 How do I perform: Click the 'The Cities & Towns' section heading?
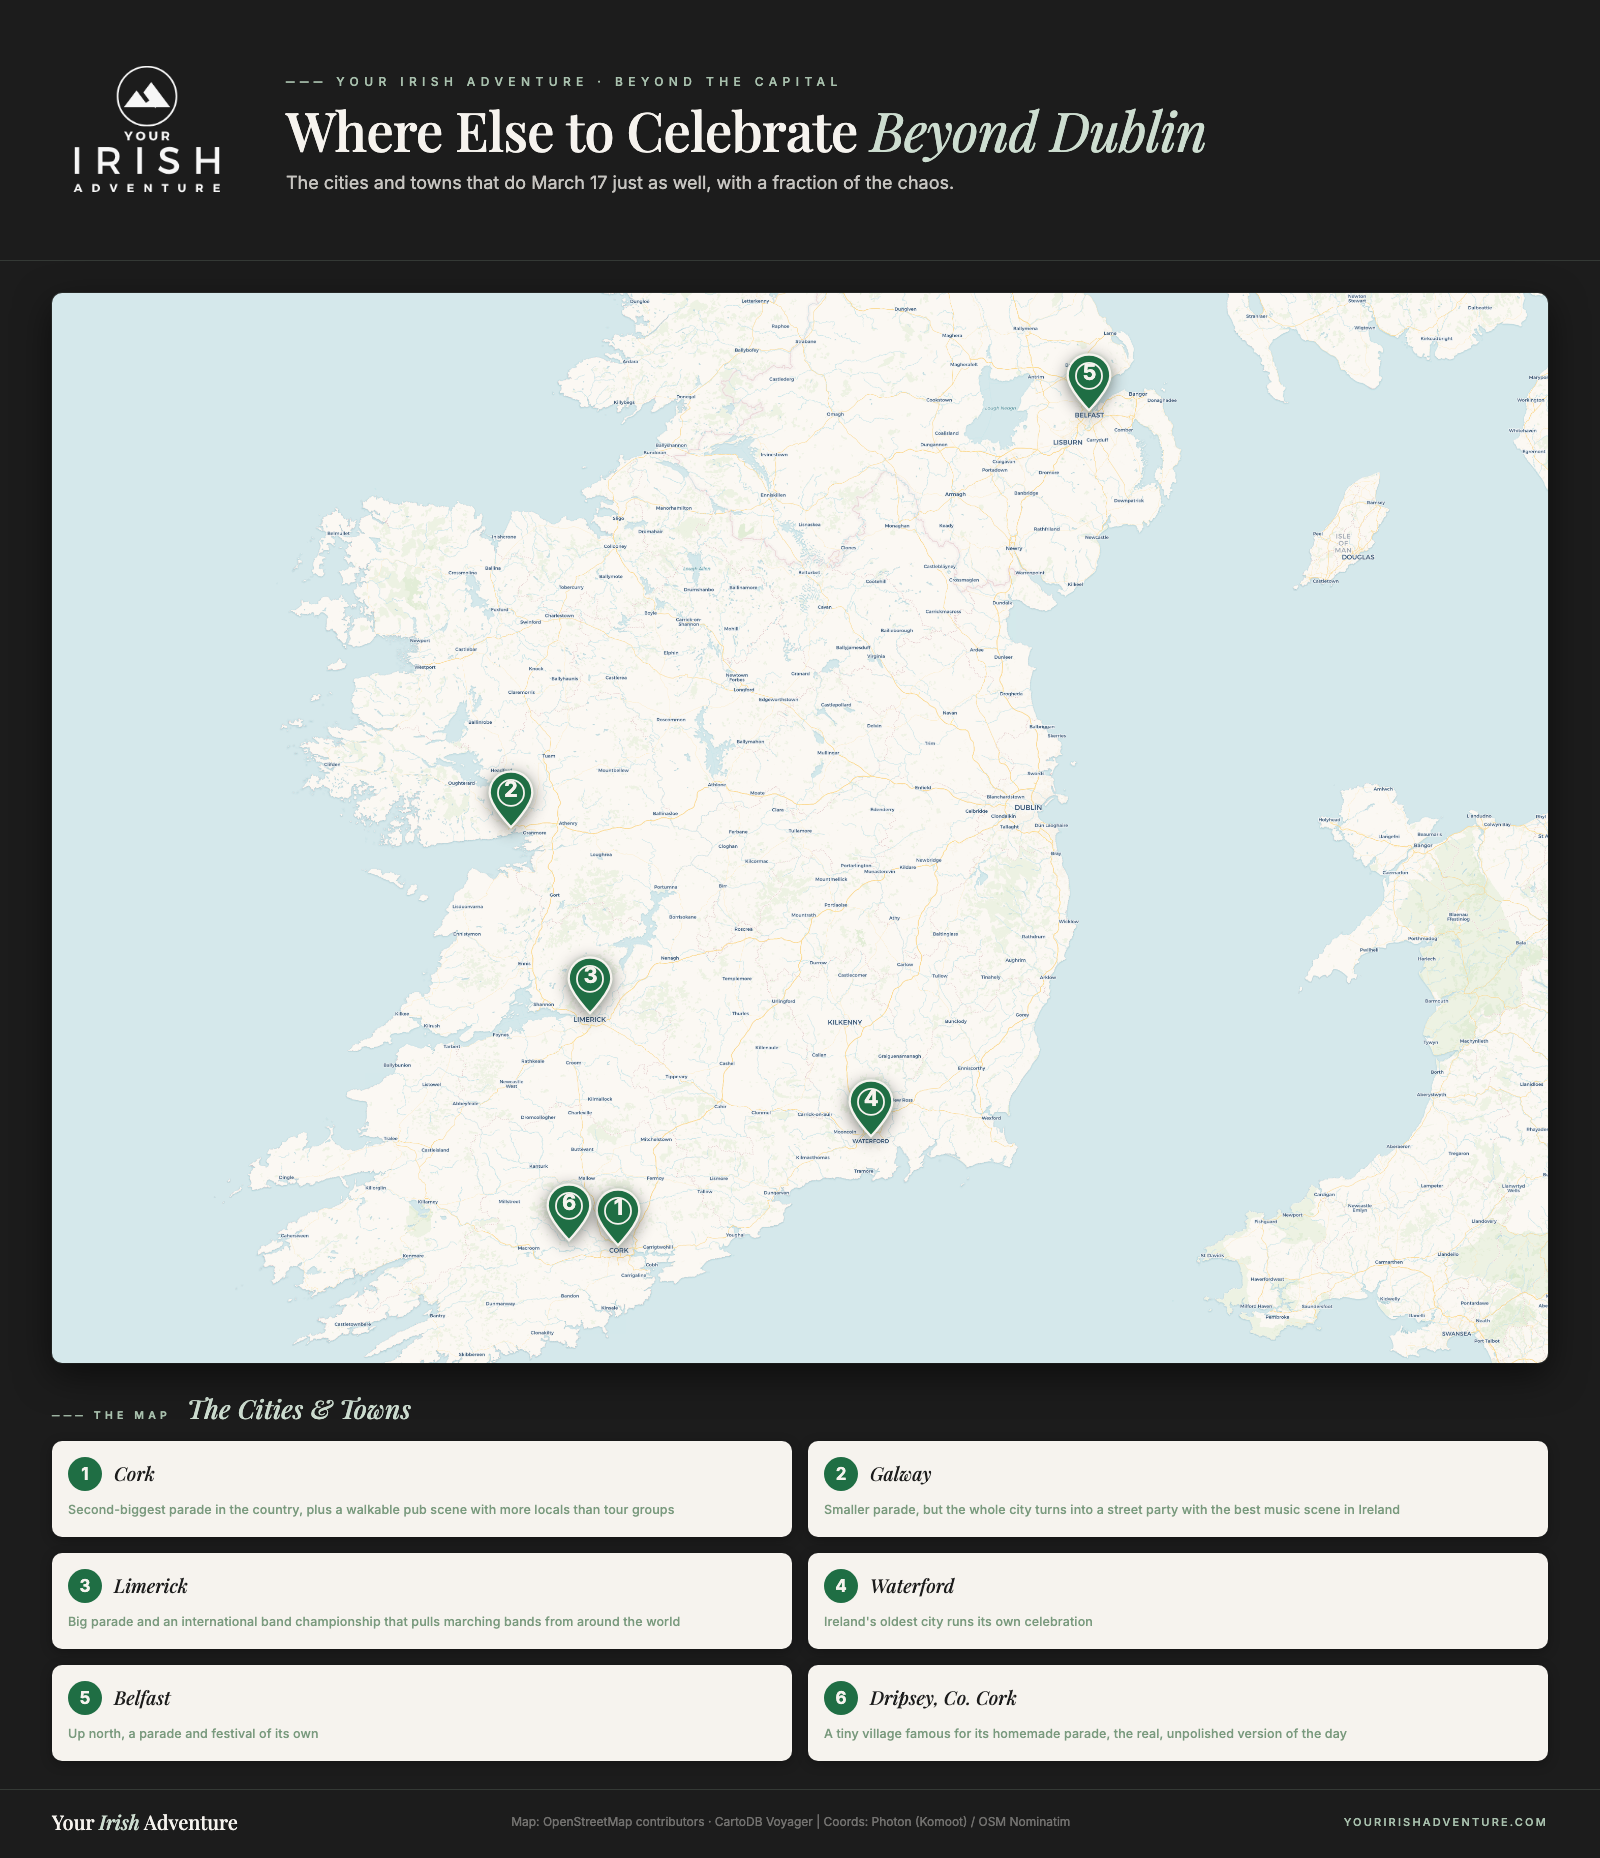tap(300, 1410)
